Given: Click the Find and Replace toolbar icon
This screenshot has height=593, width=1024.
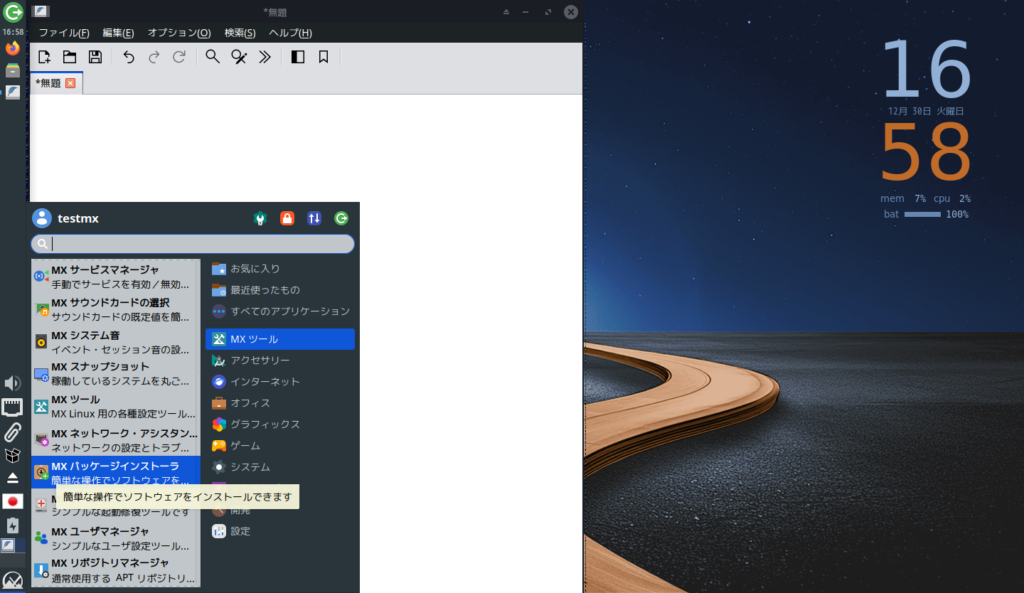Looking at the screenshot, I should pos(238,57).
